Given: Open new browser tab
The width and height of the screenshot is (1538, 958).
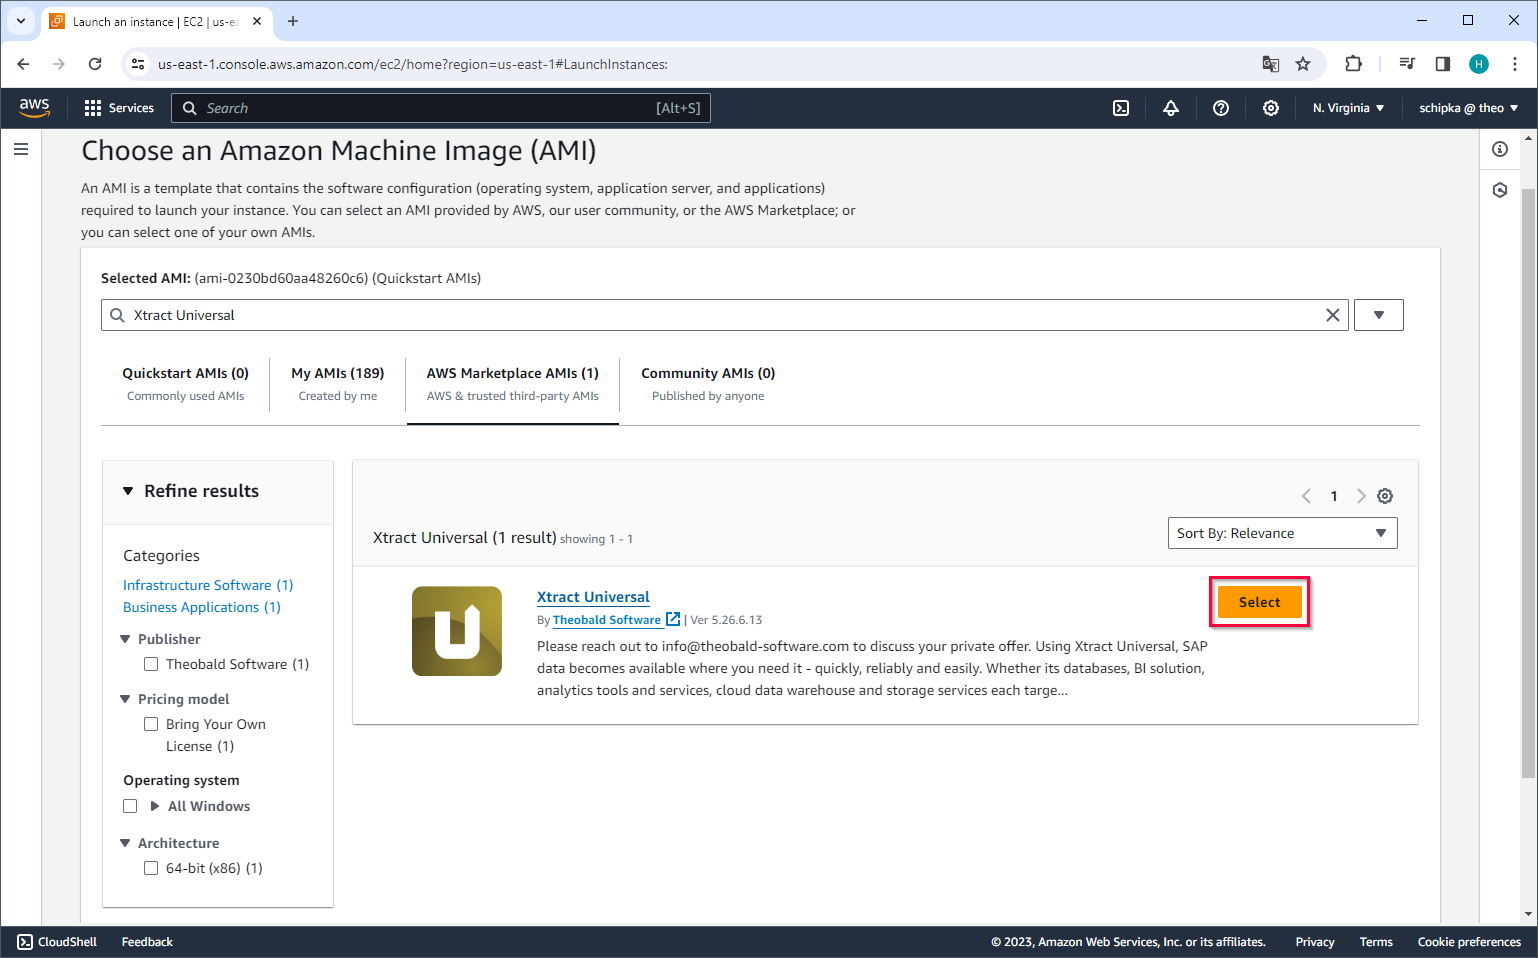Looking at the screenshot, I should click(x=293, y=21).
